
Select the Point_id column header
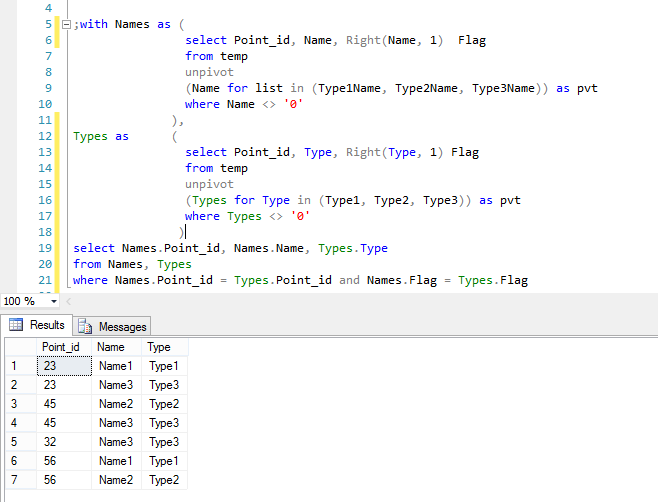[x=62, y=347]
